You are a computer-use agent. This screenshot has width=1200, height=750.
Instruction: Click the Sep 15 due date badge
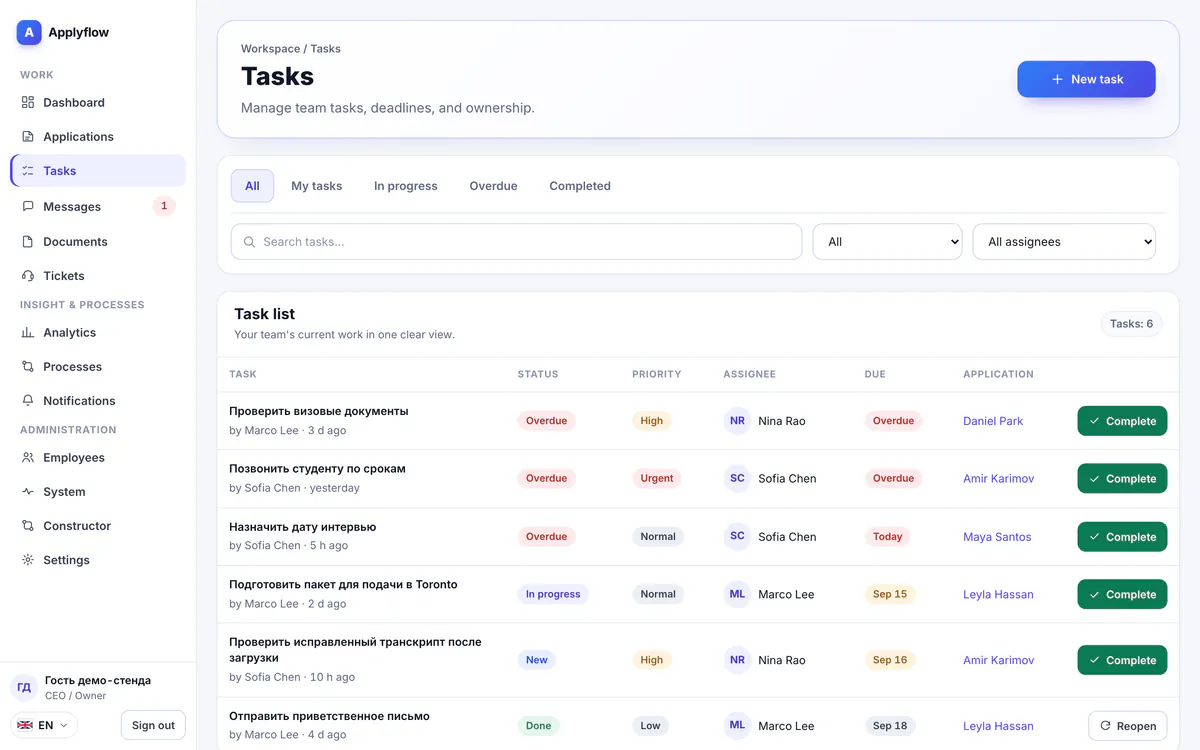(x=890, y=594)
